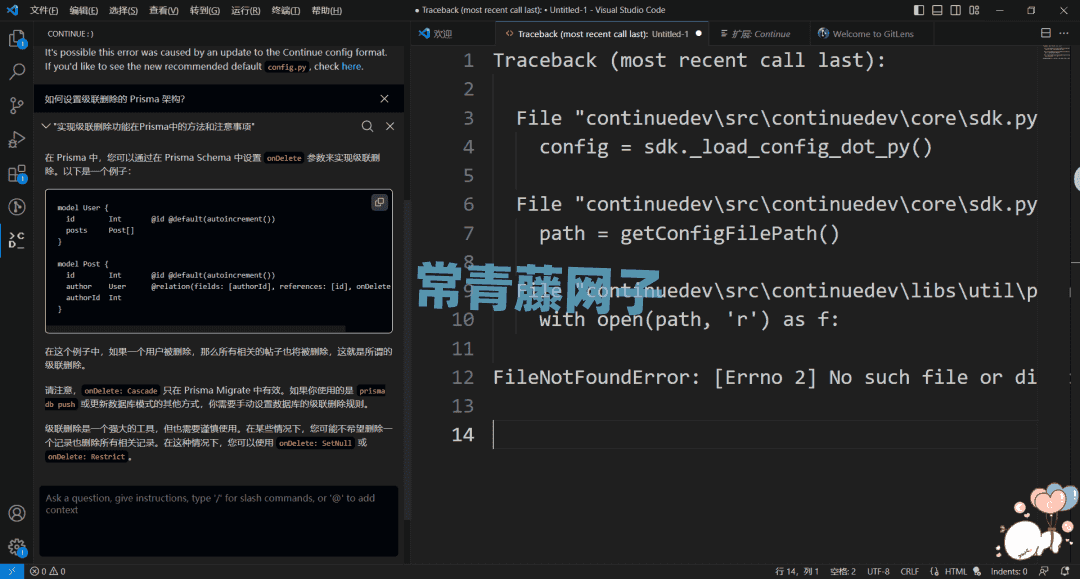Open the GitLens view in activity bar

17,207
